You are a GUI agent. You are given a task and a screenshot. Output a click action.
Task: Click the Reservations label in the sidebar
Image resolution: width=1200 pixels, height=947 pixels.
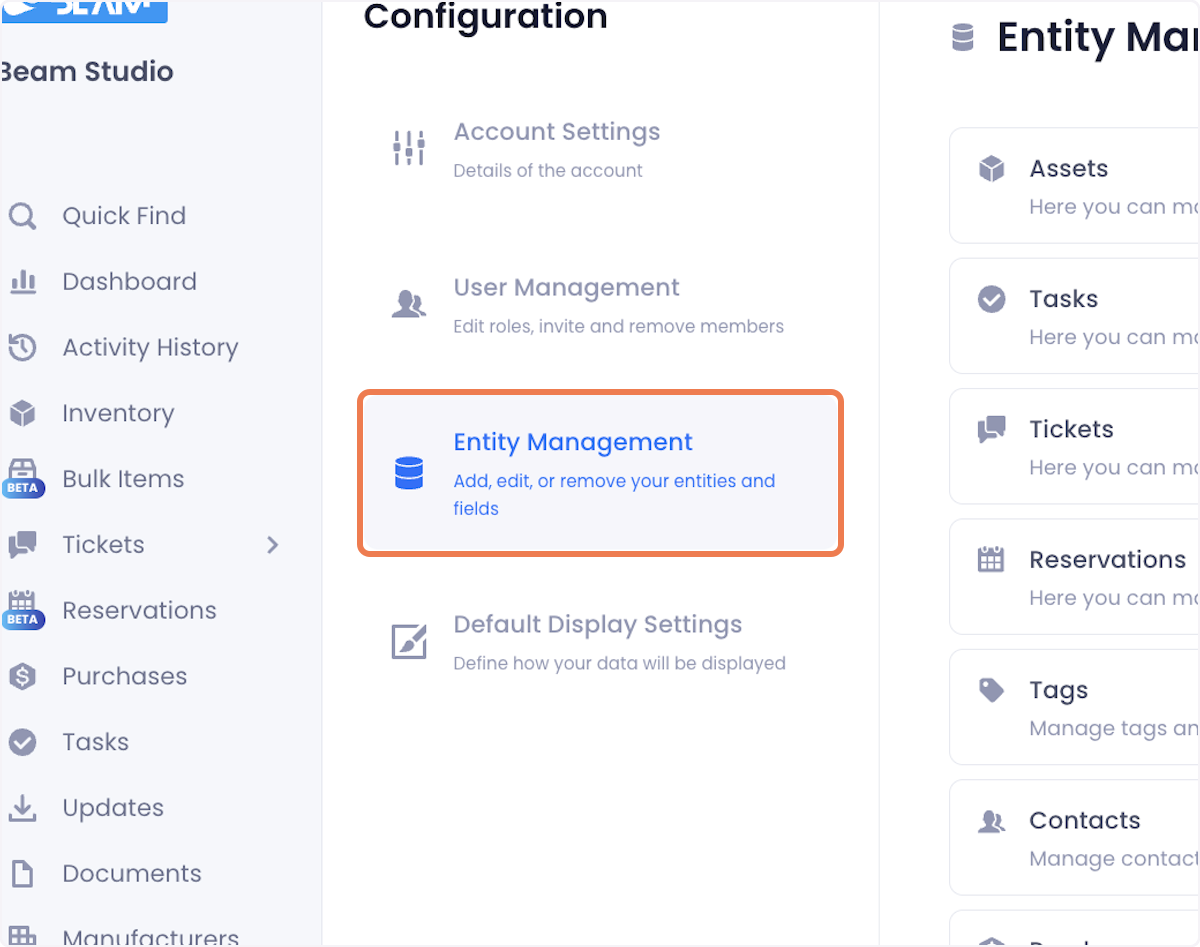tap(139, 611)
